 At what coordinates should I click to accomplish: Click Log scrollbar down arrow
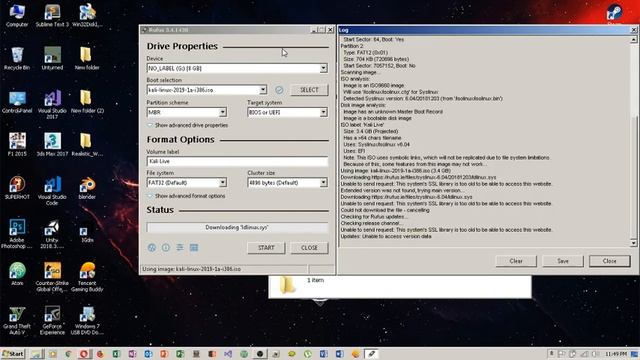pyautogui.click(x=633, y=243)
